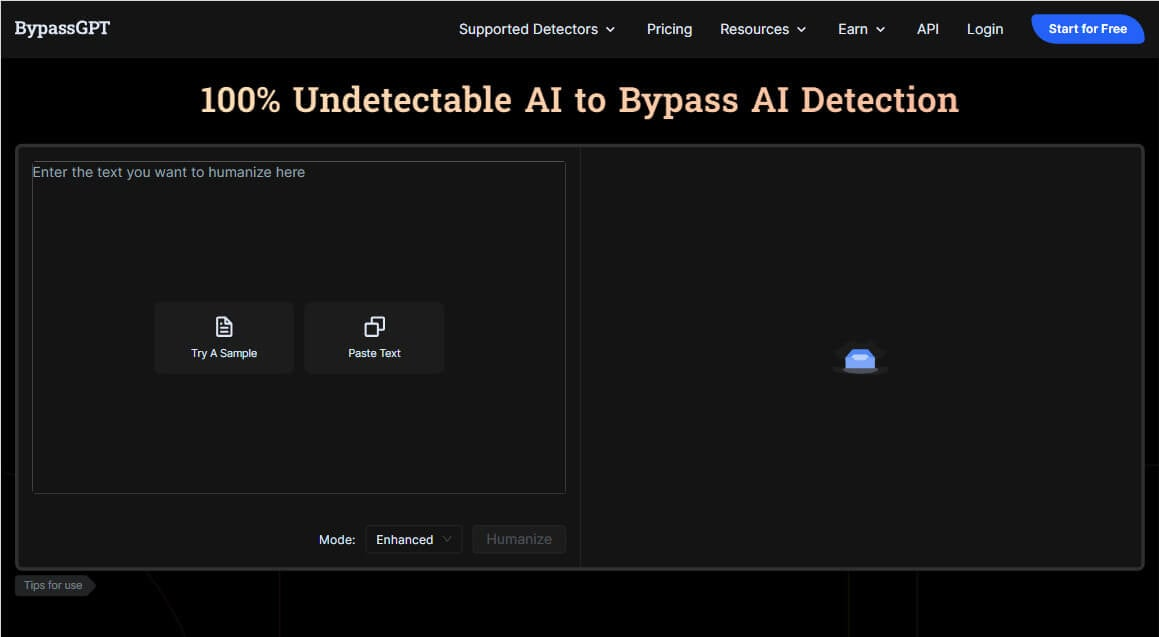The height and width of the screenshot is (637, 1159).
Task: Open the API nav item
Action: [x=928, y=29]
